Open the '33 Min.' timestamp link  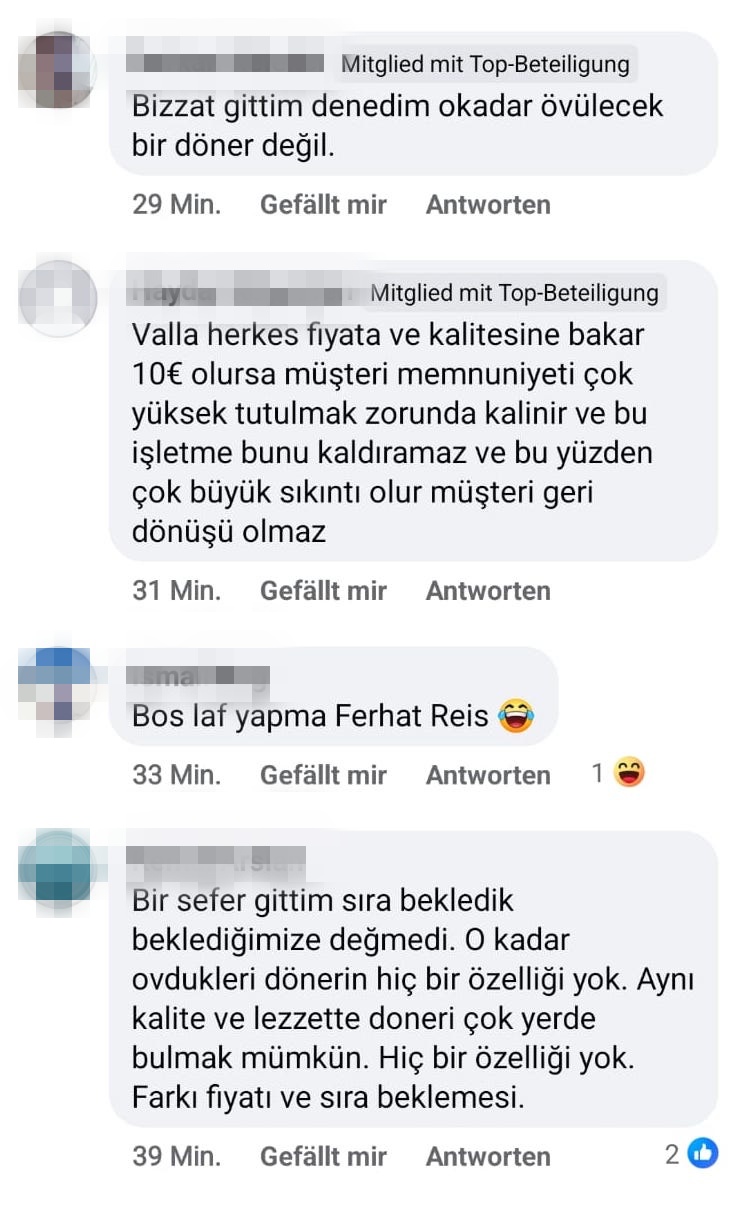[176, 775]
